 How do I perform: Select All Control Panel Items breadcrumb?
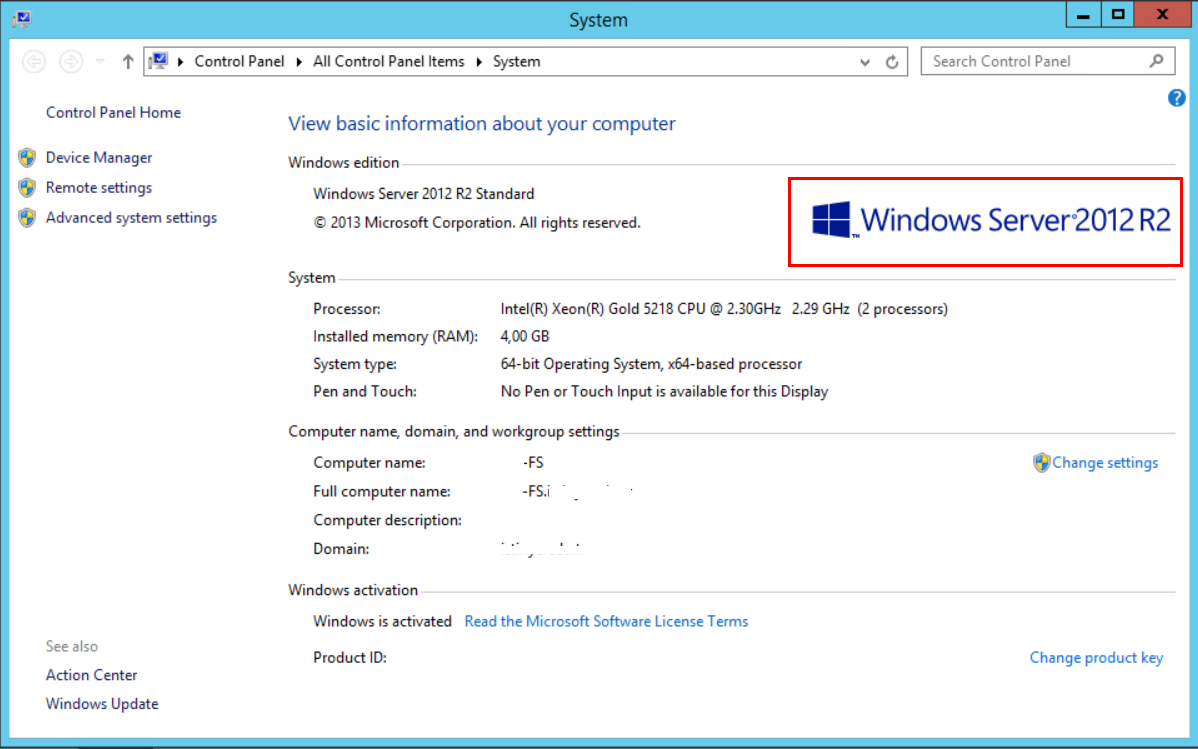[388, 61]
